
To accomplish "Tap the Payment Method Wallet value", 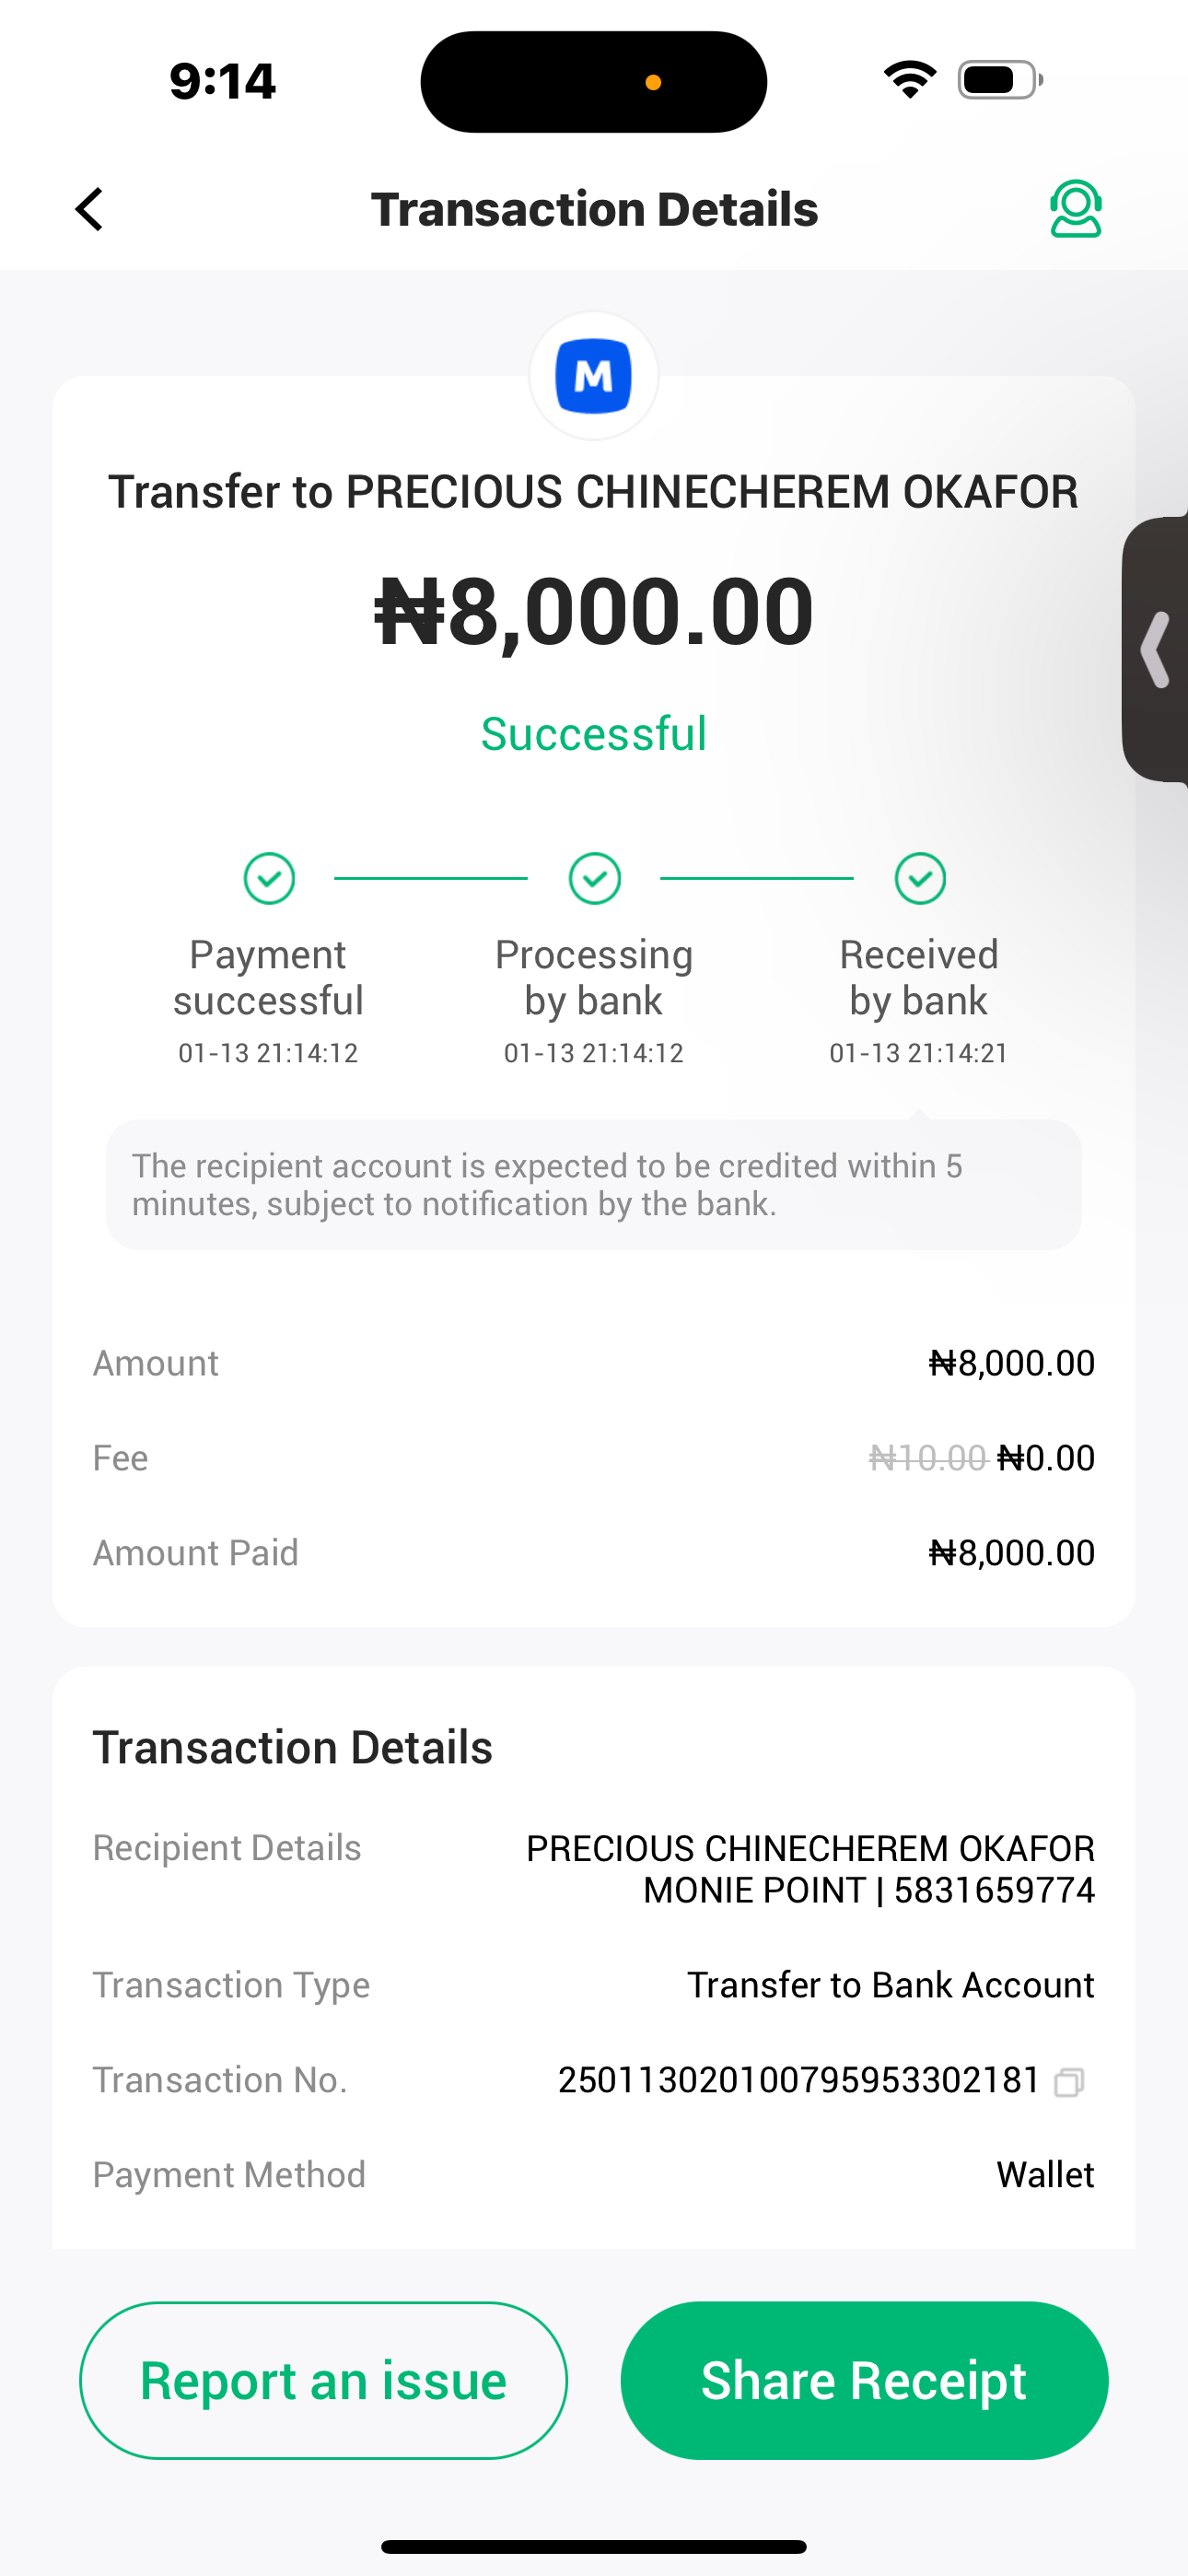I will coord(1045,2175).
